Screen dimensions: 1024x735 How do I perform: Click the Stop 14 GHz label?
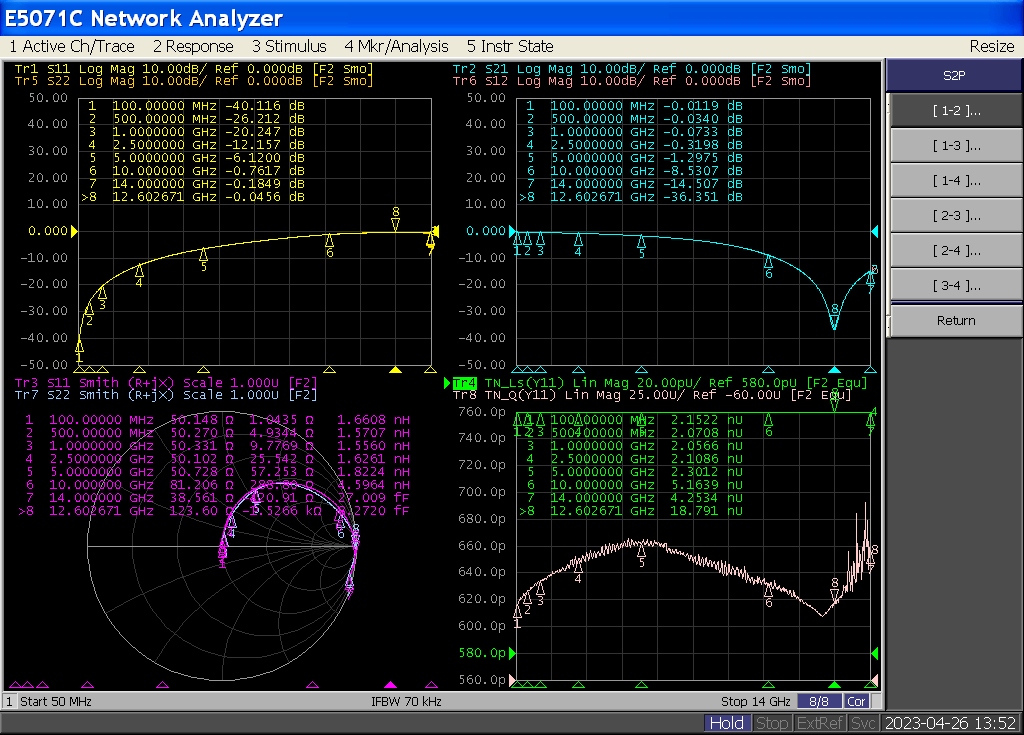(756, 702)
